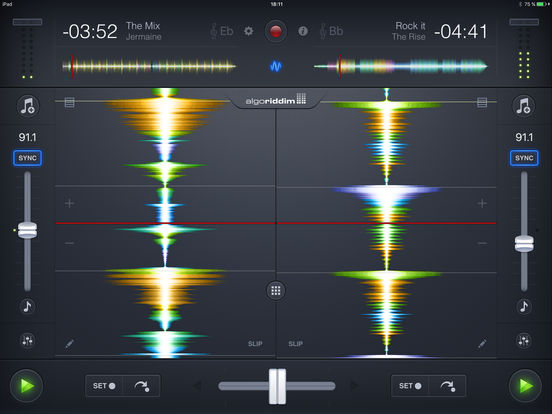
Task: Open the right deck EQ mixer icon
Action: 523,340
